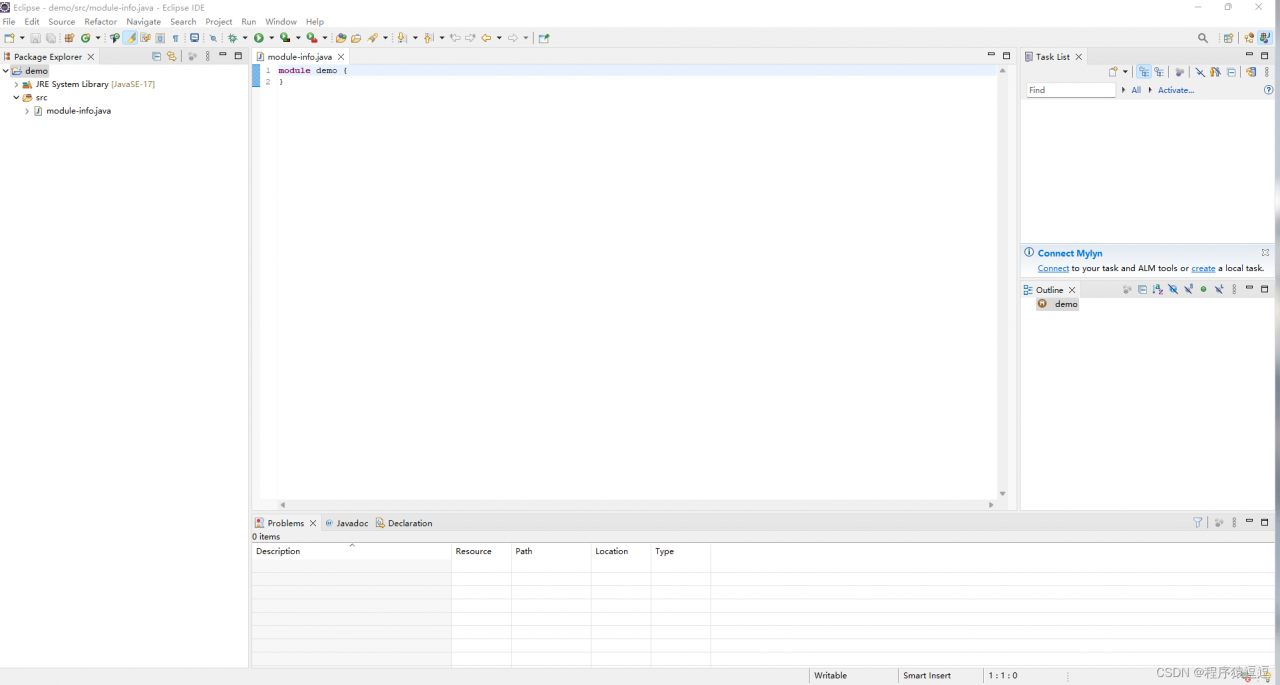
Task: Click the Resource column header
Action: click(481, 551)
